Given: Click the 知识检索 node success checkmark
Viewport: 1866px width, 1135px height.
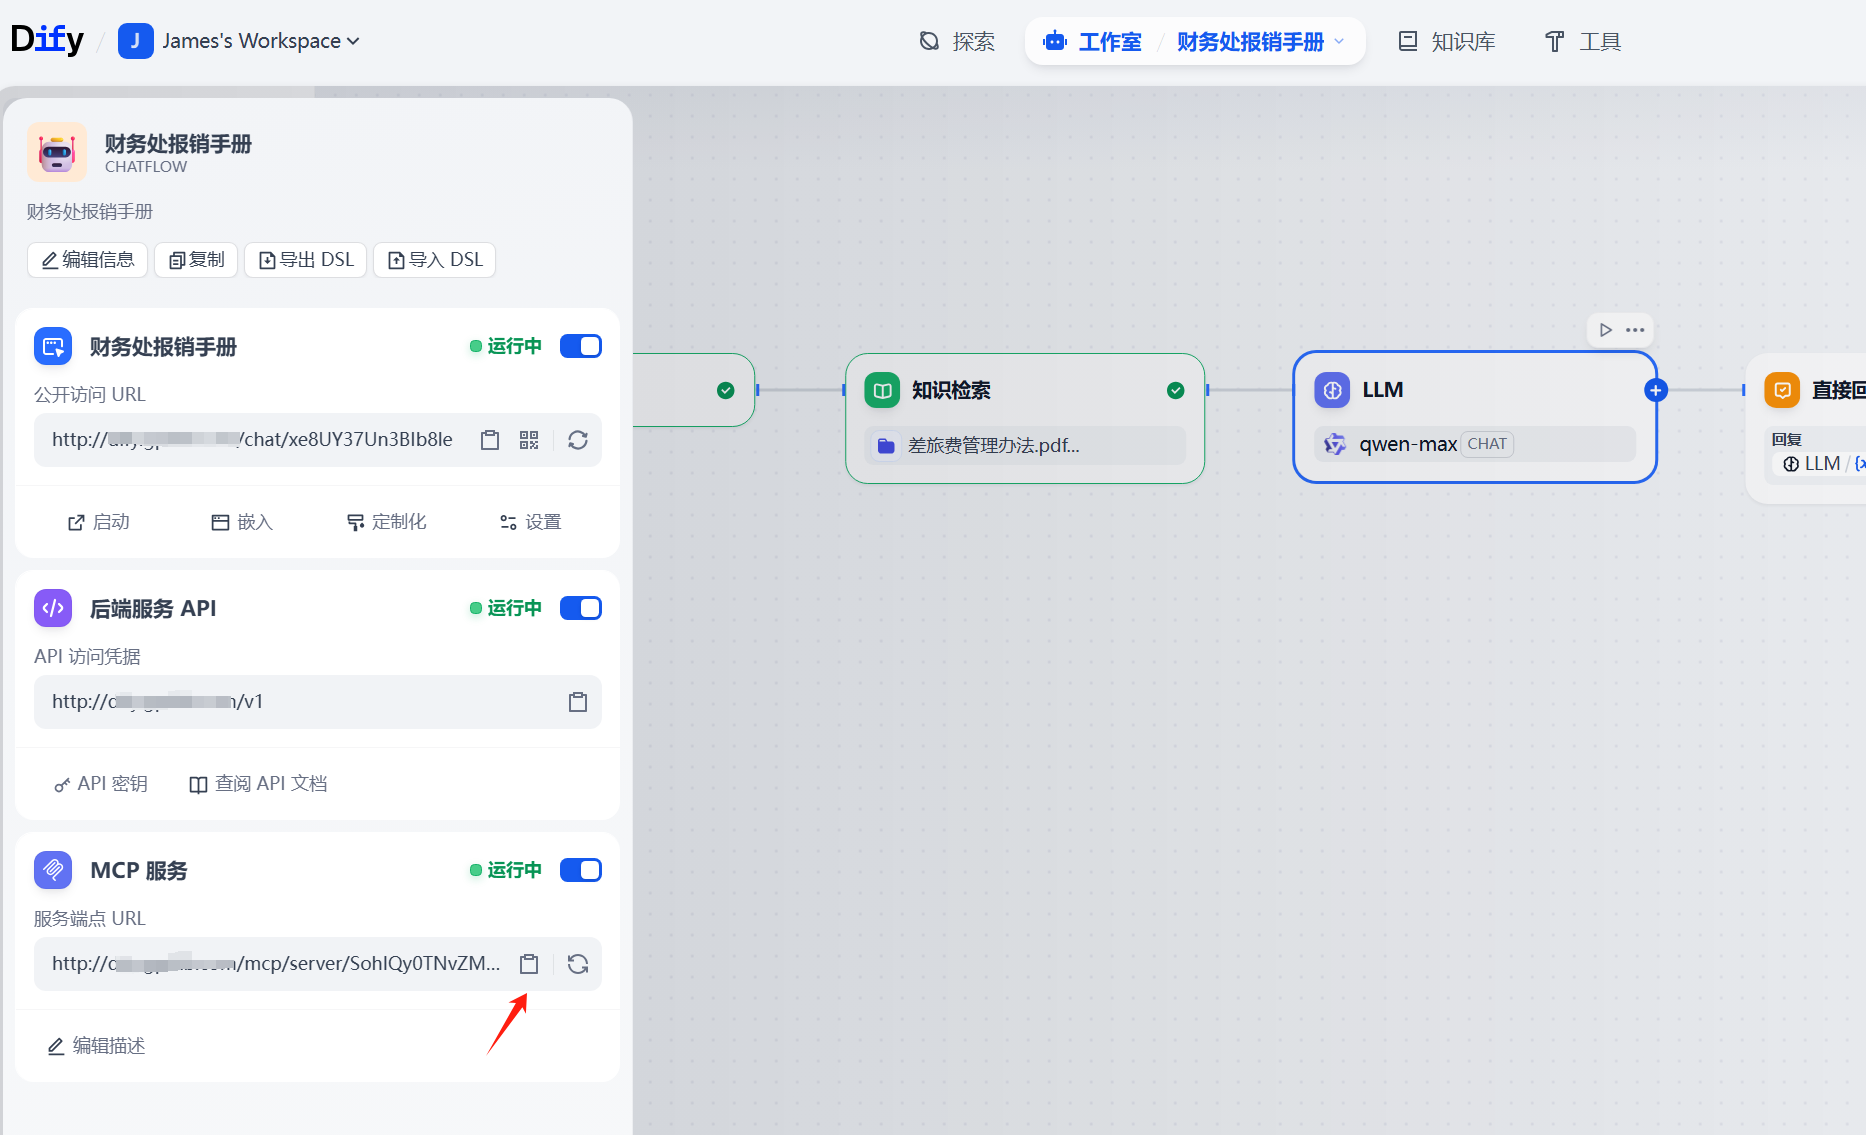Looking at the screenshot, I should point(1176,390).
